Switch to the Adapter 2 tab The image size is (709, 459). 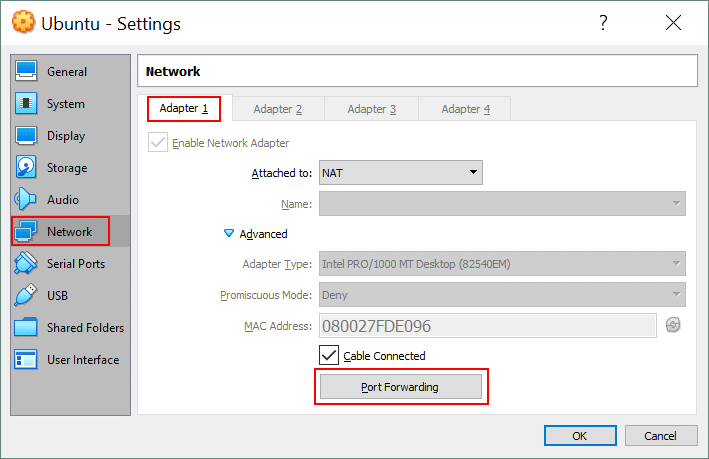(277, 109)
